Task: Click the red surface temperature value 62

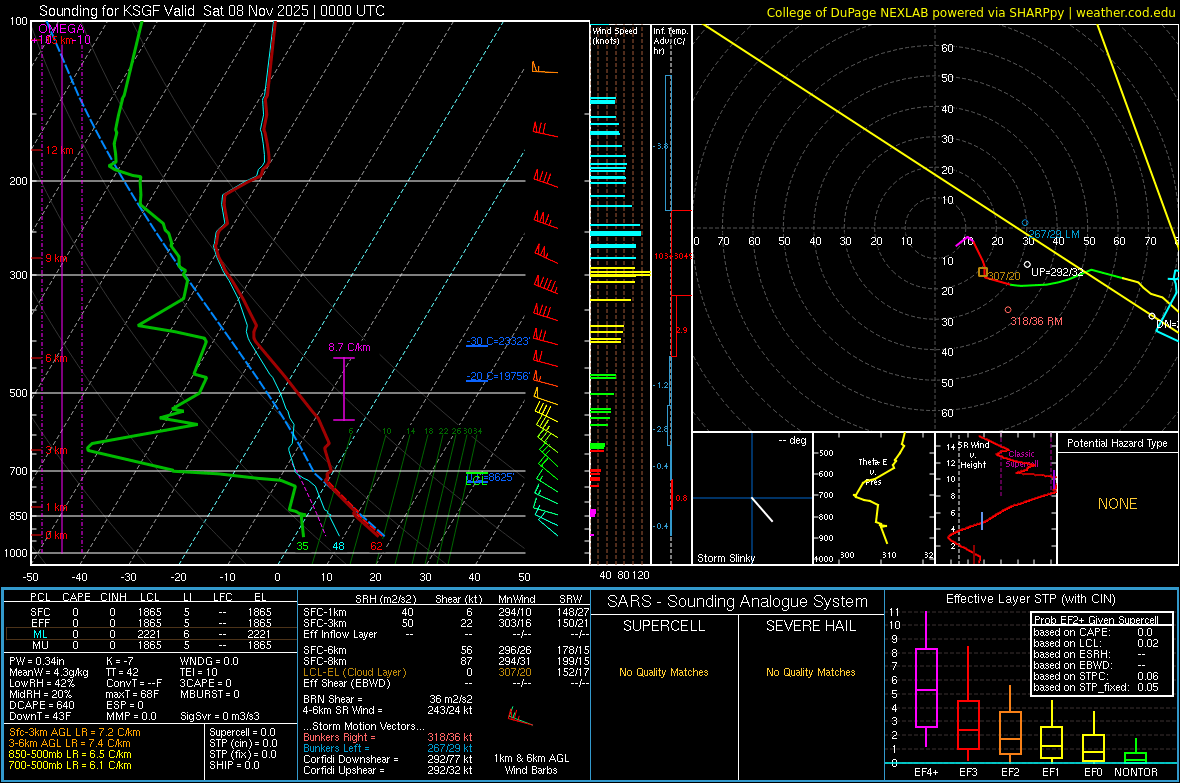Action: (376, 546)
